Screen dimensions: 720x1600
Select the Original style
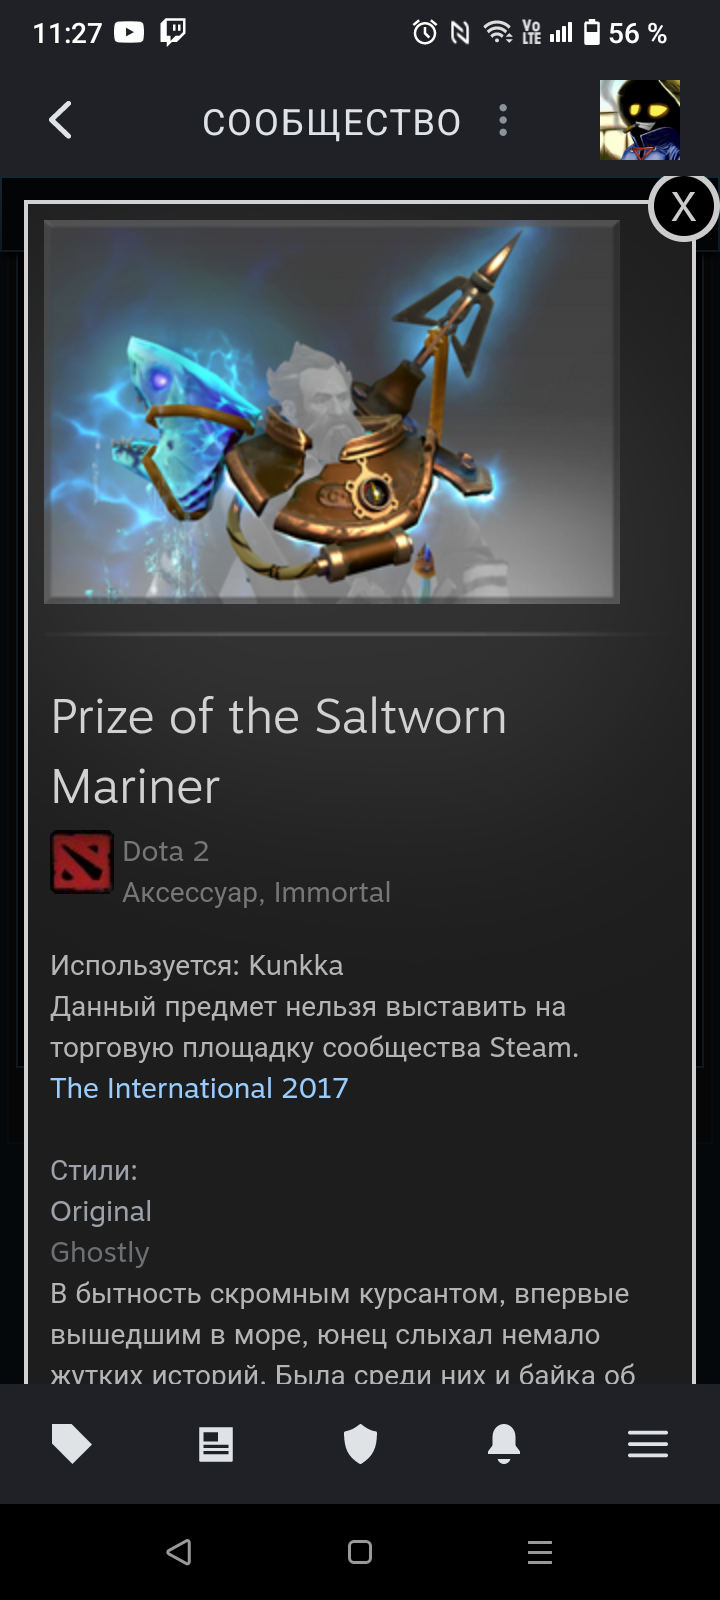101,1211
